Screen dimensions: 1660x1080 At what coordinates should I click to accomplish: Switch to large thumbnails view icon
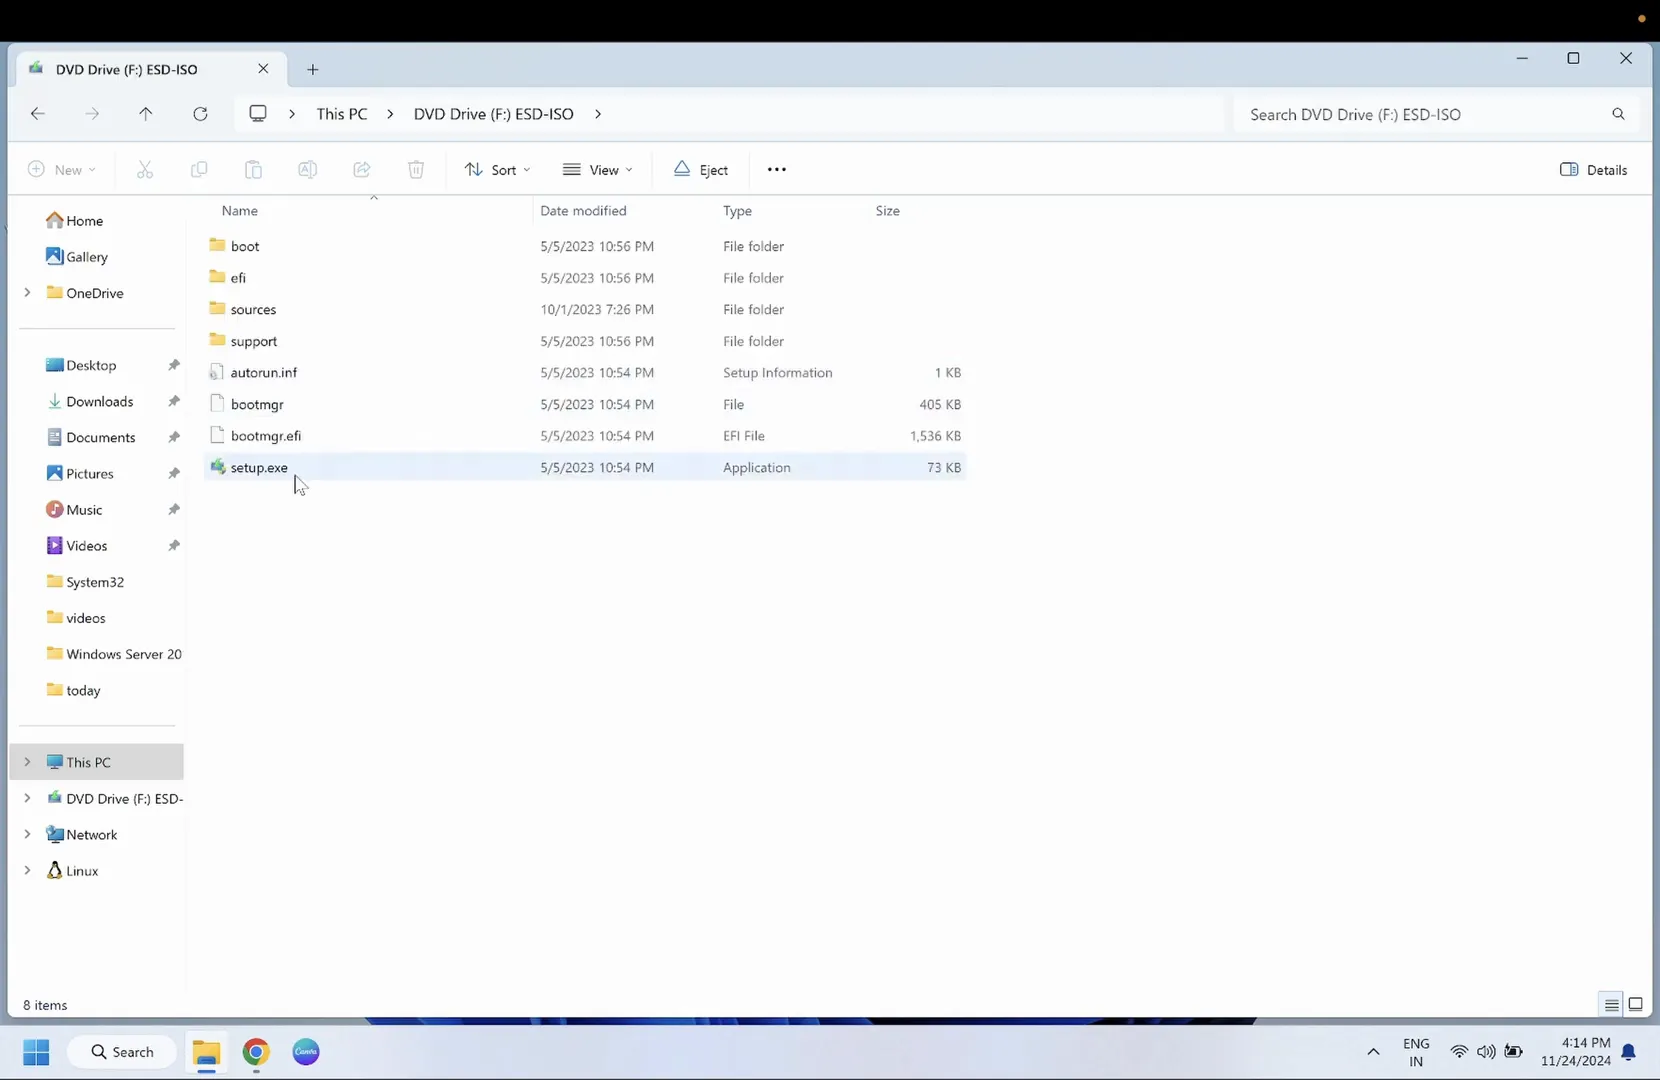[x=1636, y=1005]
